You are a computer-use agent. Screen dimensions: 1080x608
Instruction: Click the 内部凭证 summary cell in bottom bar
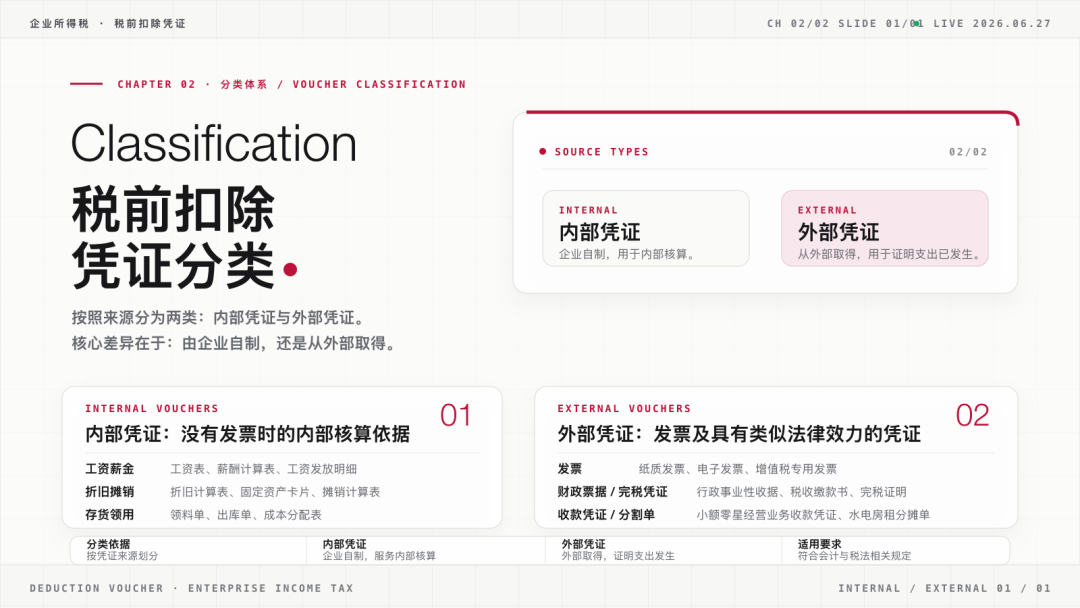click(426, 550)
